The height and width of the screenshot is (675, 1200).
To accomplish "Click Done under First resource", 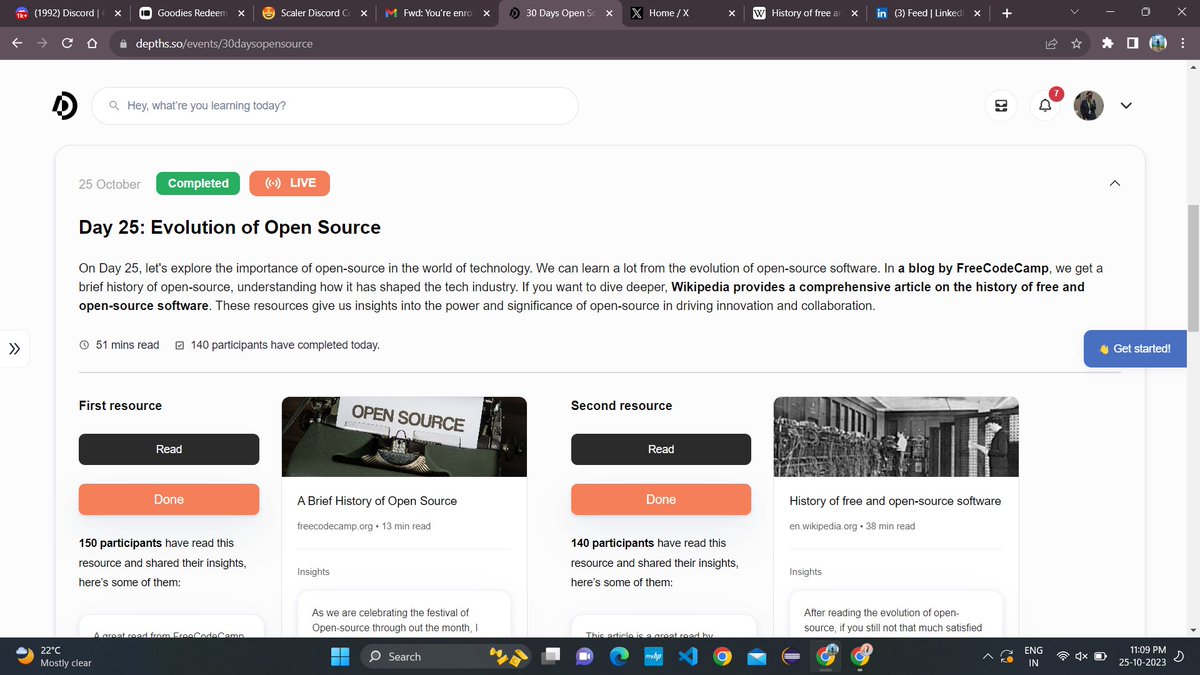I will (169, 499).
